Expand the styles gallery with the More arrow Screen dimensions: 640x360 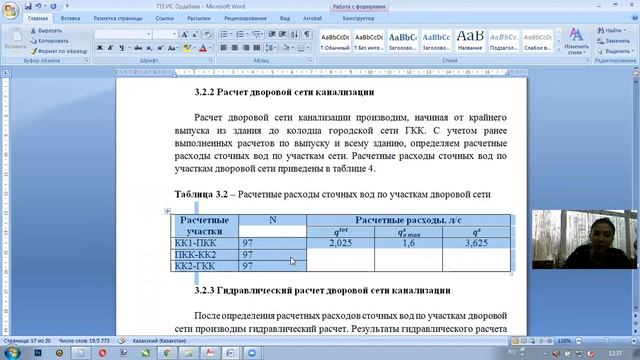[x=559, y=49]
